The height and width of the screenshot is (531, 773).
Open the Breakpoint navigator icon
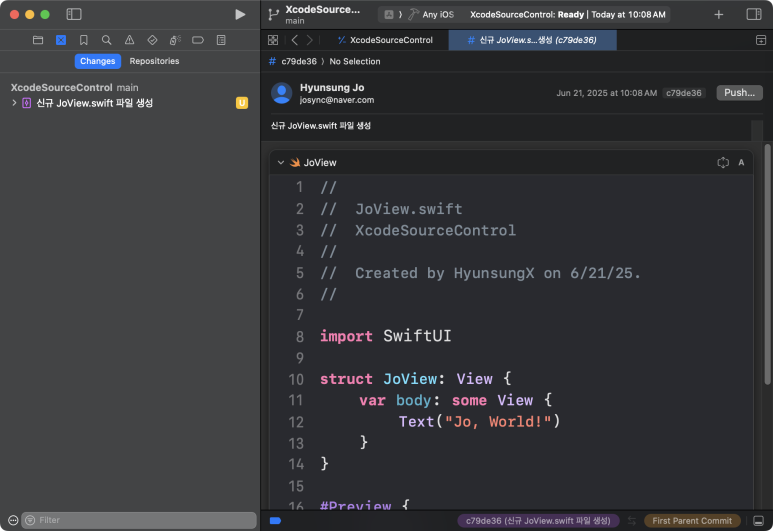(x=198, y=40)
